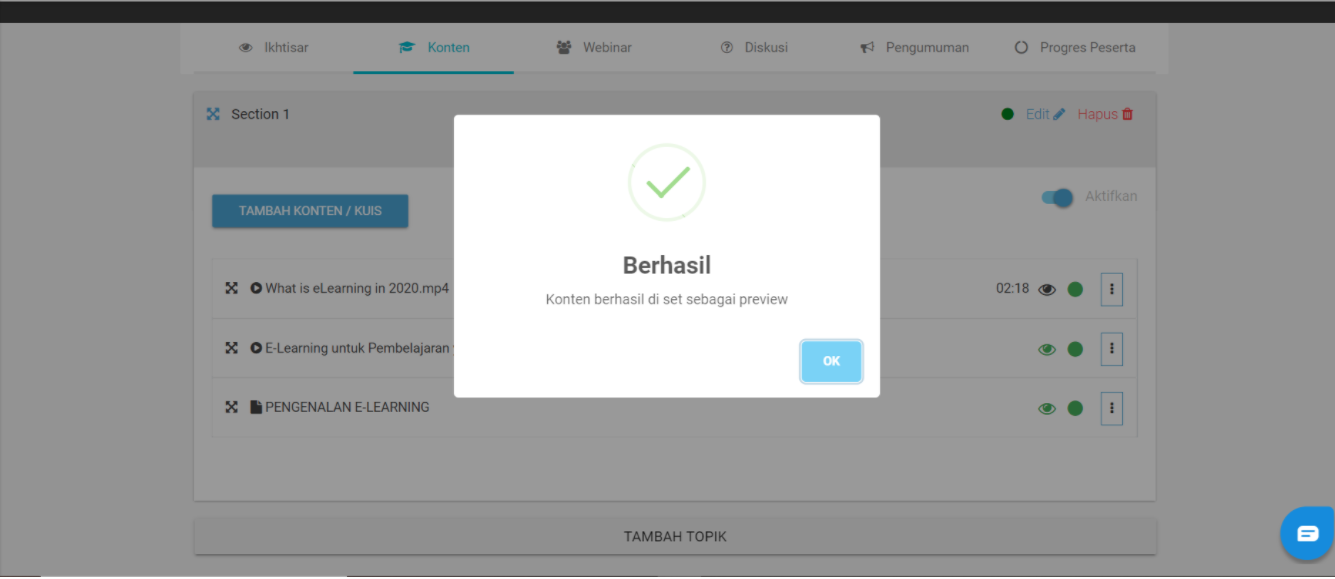
Task: Switch to the Webinar tab
Action: pos(594,47)
